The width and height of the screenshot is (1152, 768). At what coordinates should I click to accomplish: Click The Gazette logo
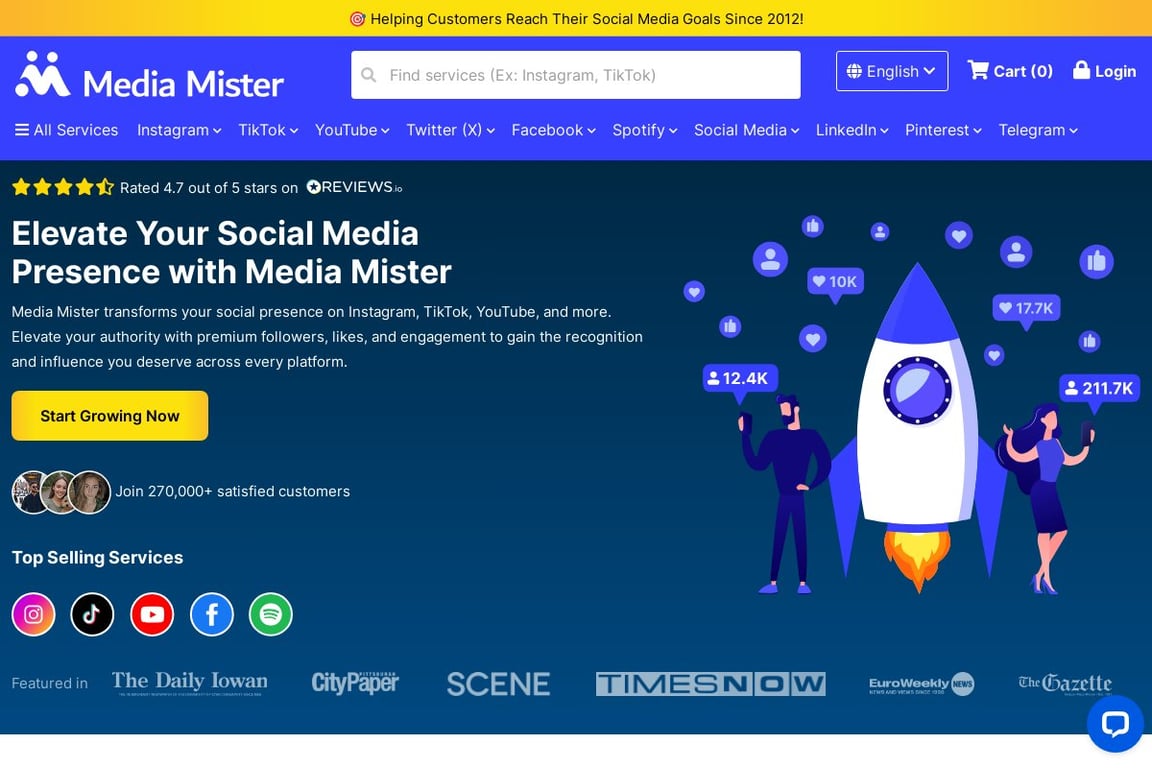point(1065,683)
